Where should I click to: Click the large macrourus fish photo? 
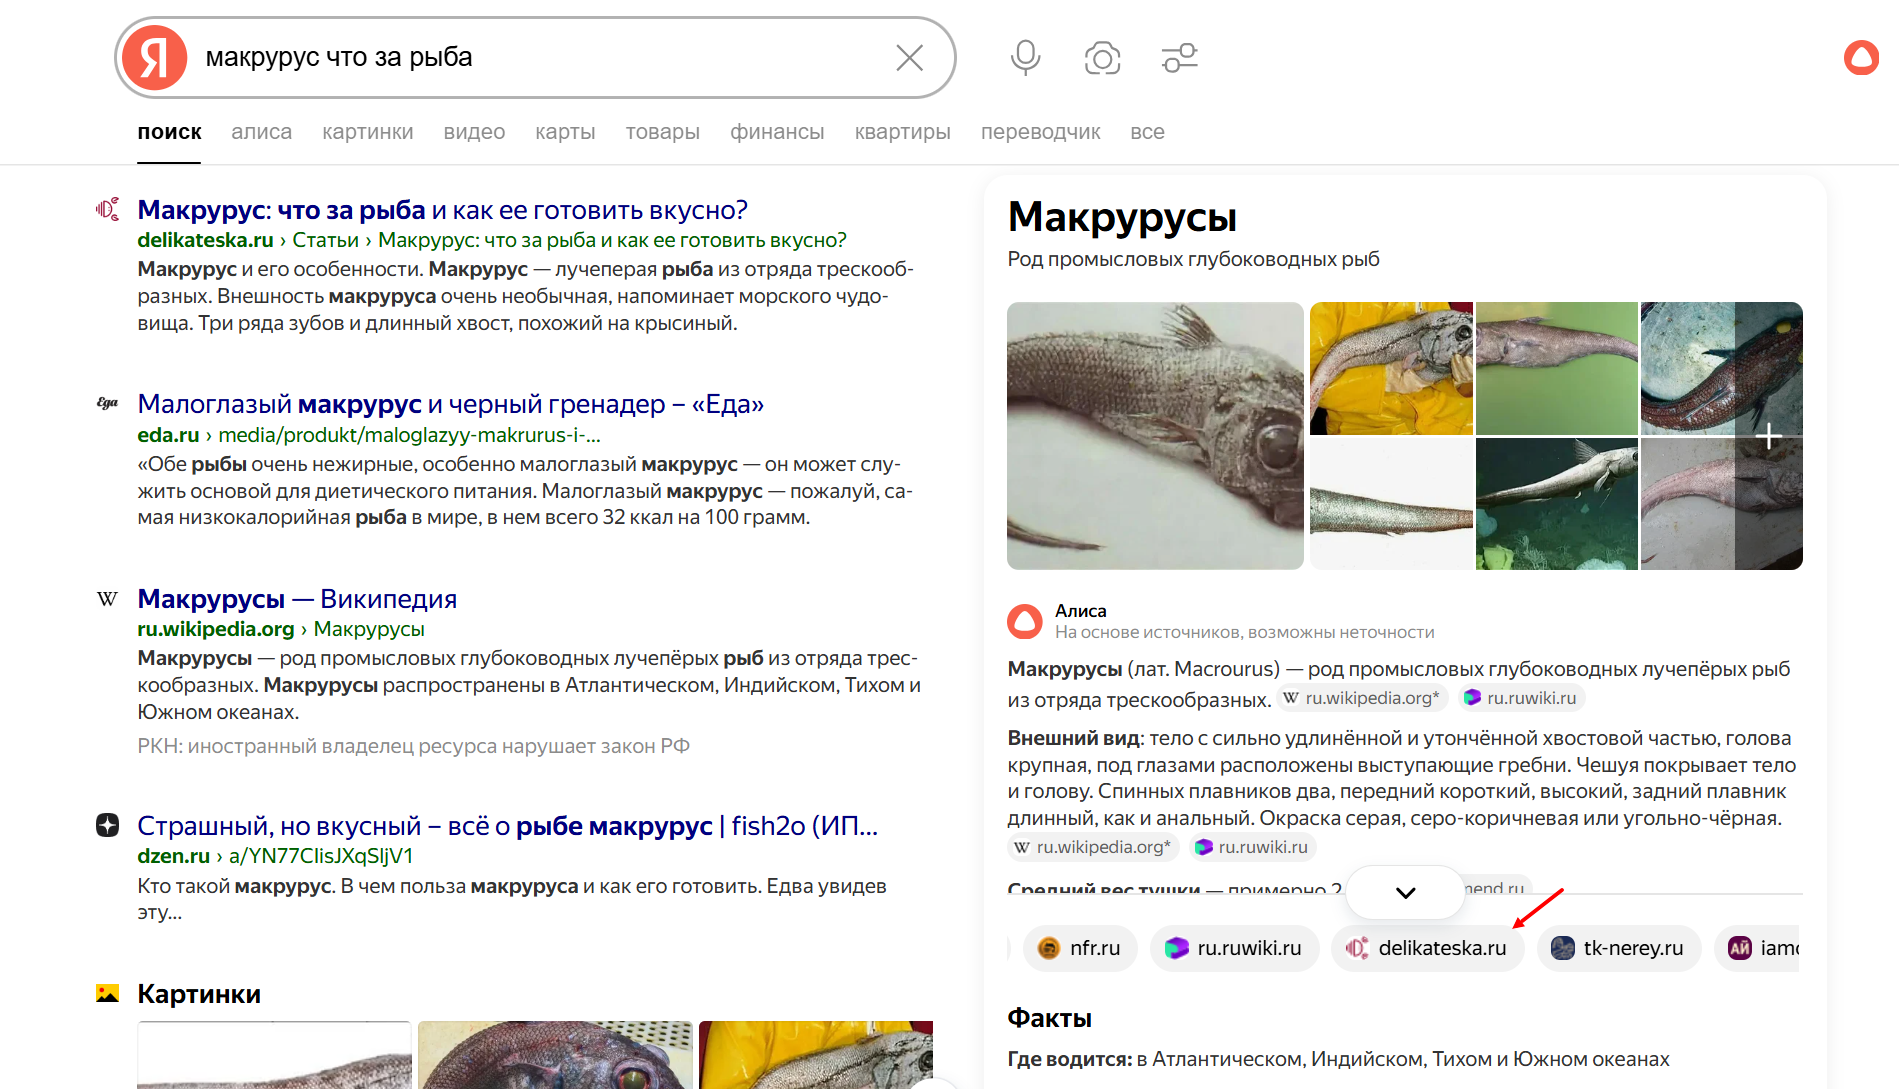click(1155, 436)
